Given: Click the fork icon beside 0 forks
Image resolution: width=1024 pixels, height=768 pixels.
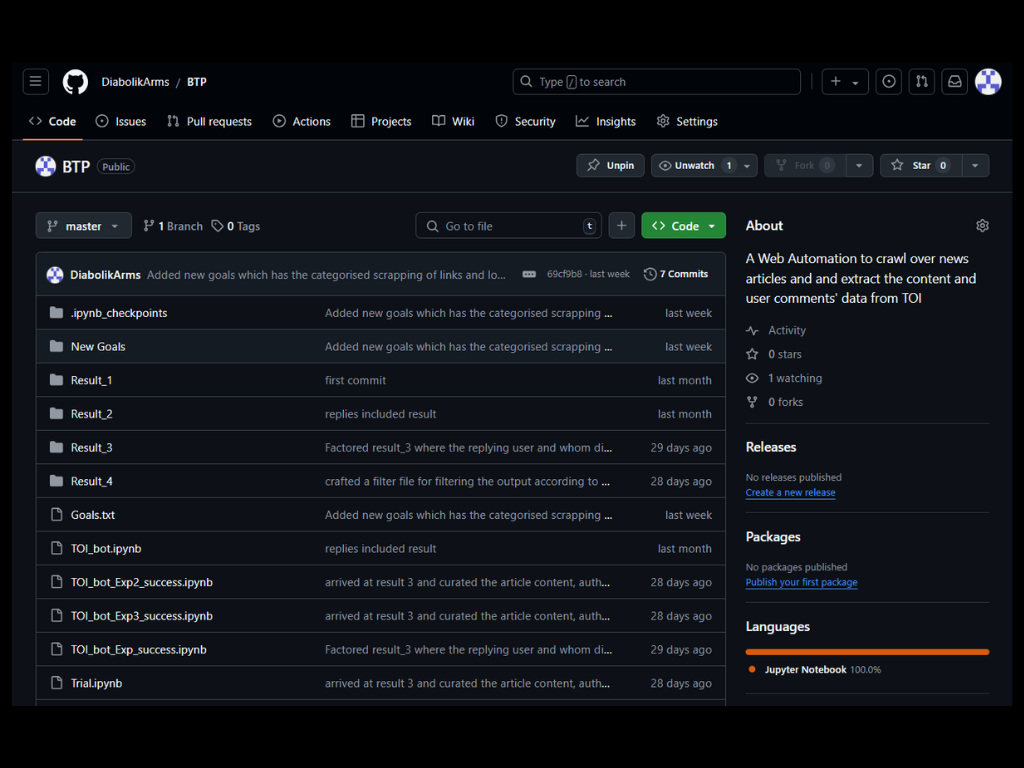Looking at the screenshot, I should (752, 402).
